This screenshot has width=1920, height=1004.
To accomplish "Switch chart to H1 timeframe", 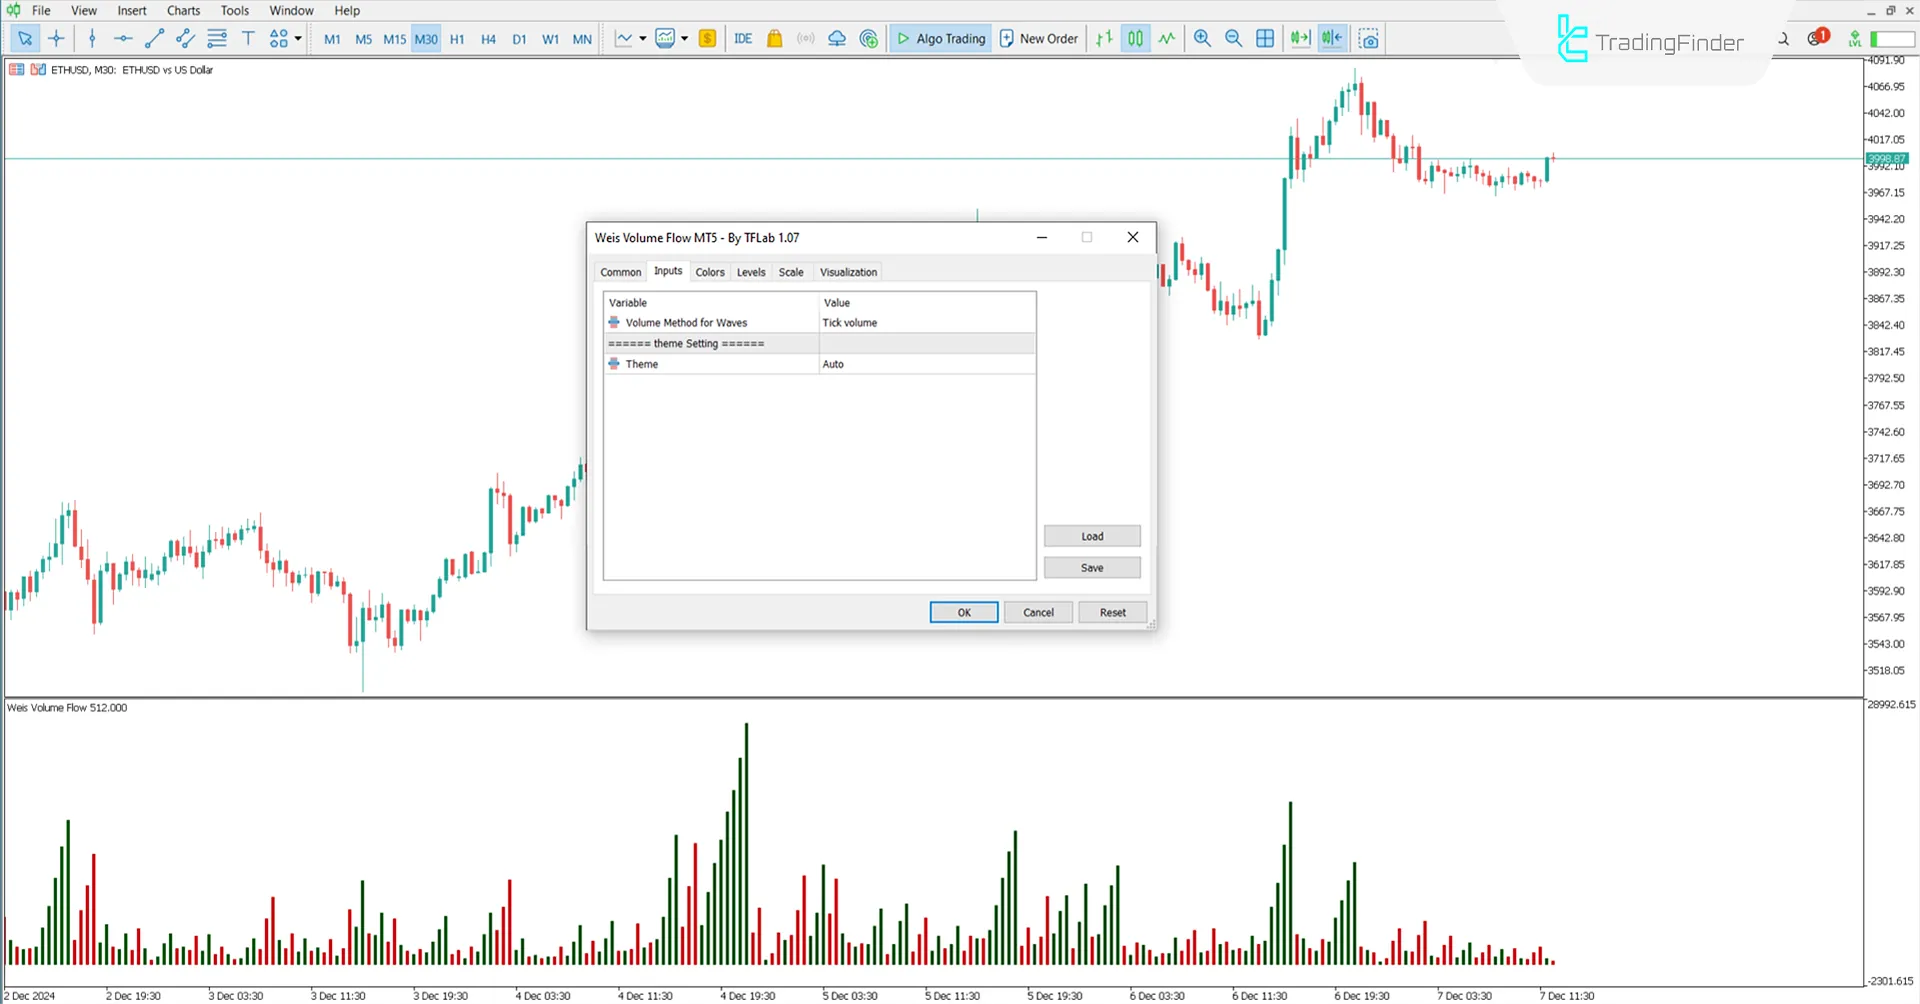I will pos(457,39).
